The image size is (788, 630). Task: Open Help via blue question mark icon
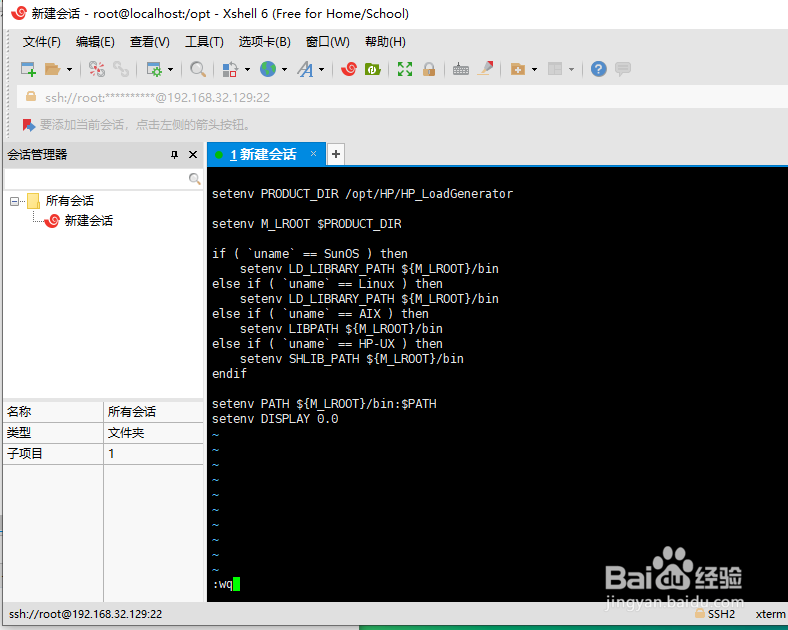coord(599,69)
